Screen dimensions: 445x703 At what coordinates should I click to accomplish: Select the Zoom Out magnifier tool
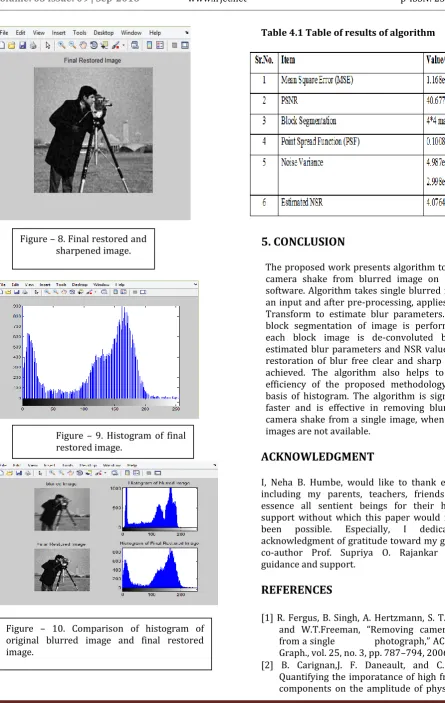[x=72, y=45]
